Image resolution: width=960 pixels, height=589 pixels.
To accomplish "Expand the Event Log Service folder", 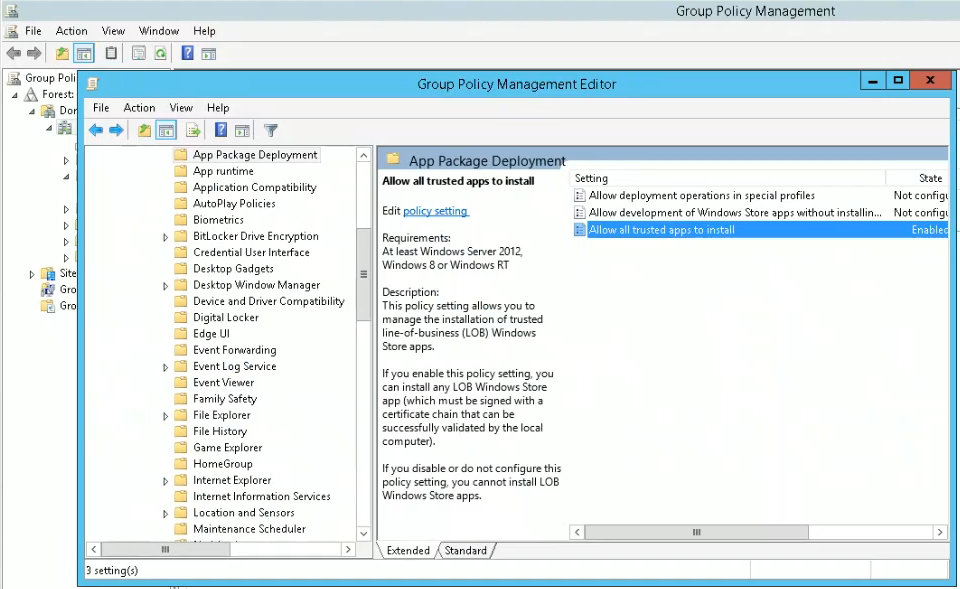I will coord(165,367).
